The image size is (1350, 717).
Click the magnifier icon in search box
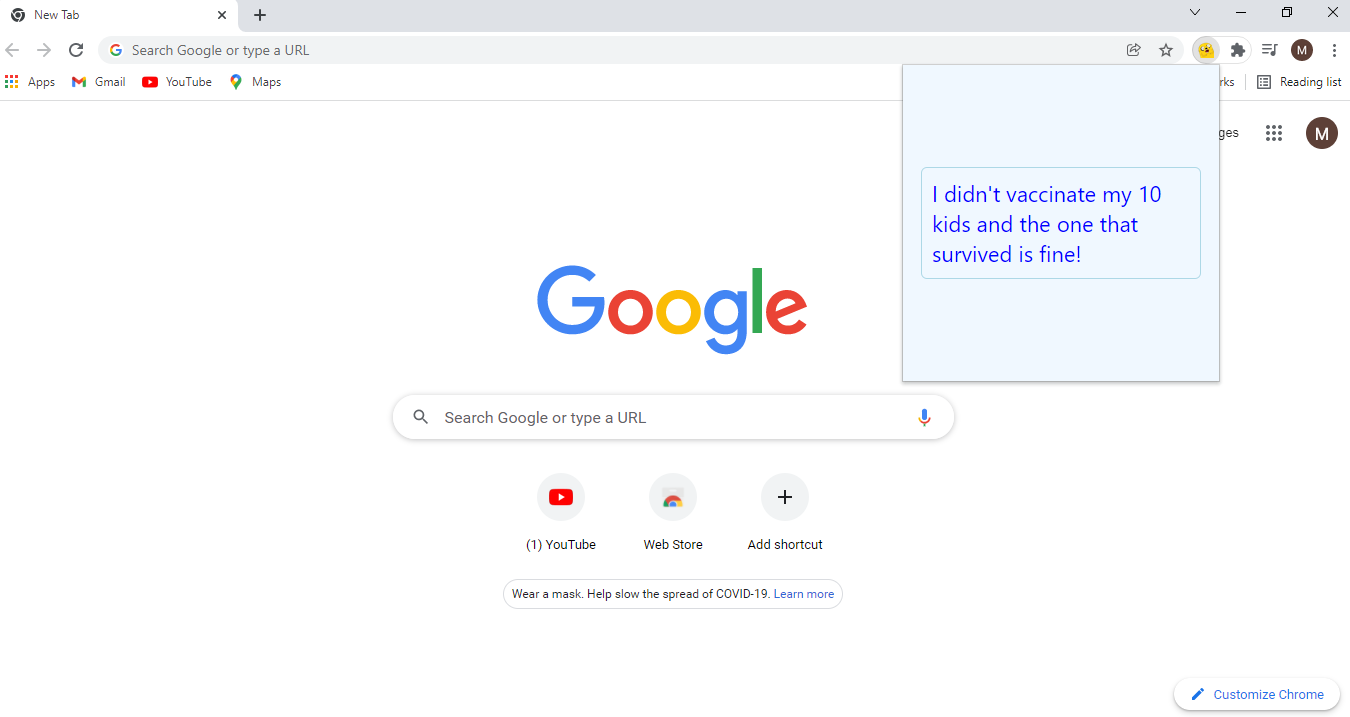(x=421, y=417)
